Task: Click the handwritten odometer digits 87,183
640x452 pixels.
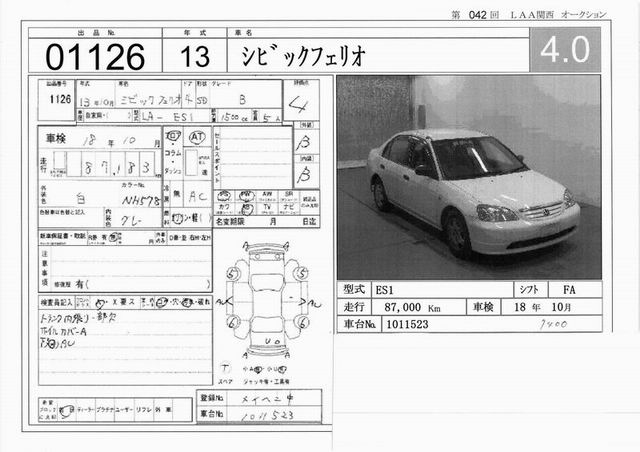Action: click(x=117, y=166)
